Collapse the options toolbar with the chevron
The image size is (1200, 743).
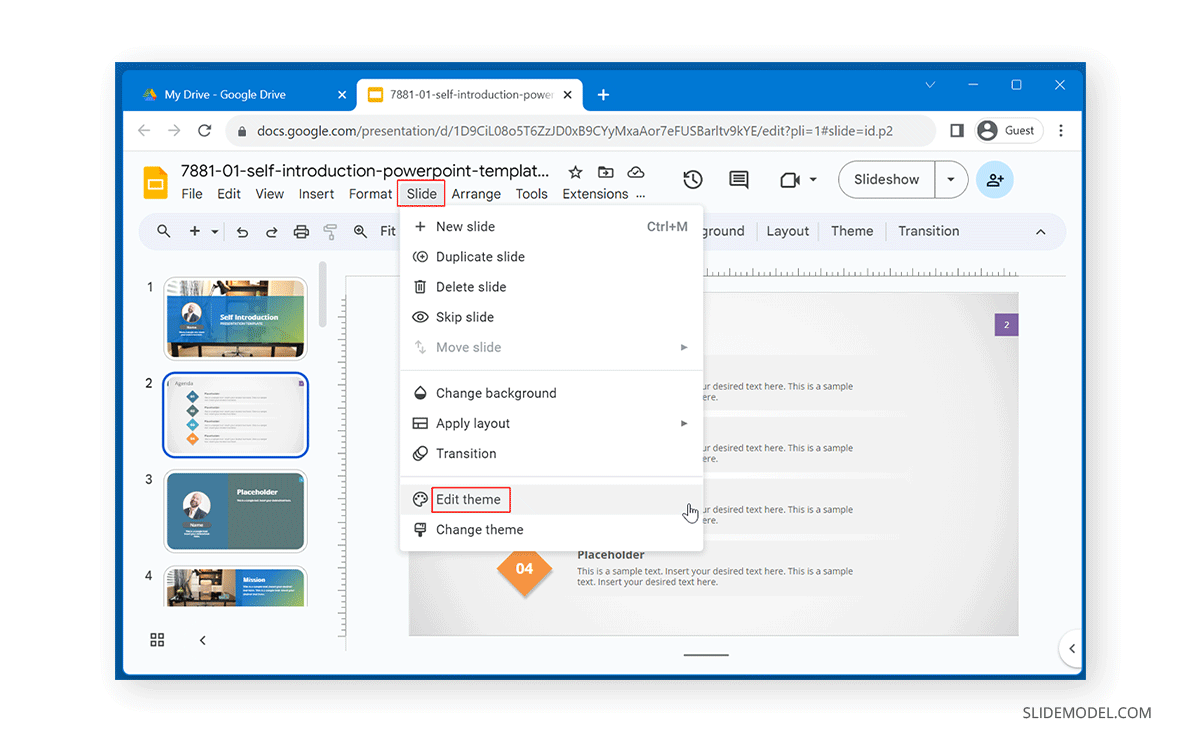click(x=1040, y=231)
